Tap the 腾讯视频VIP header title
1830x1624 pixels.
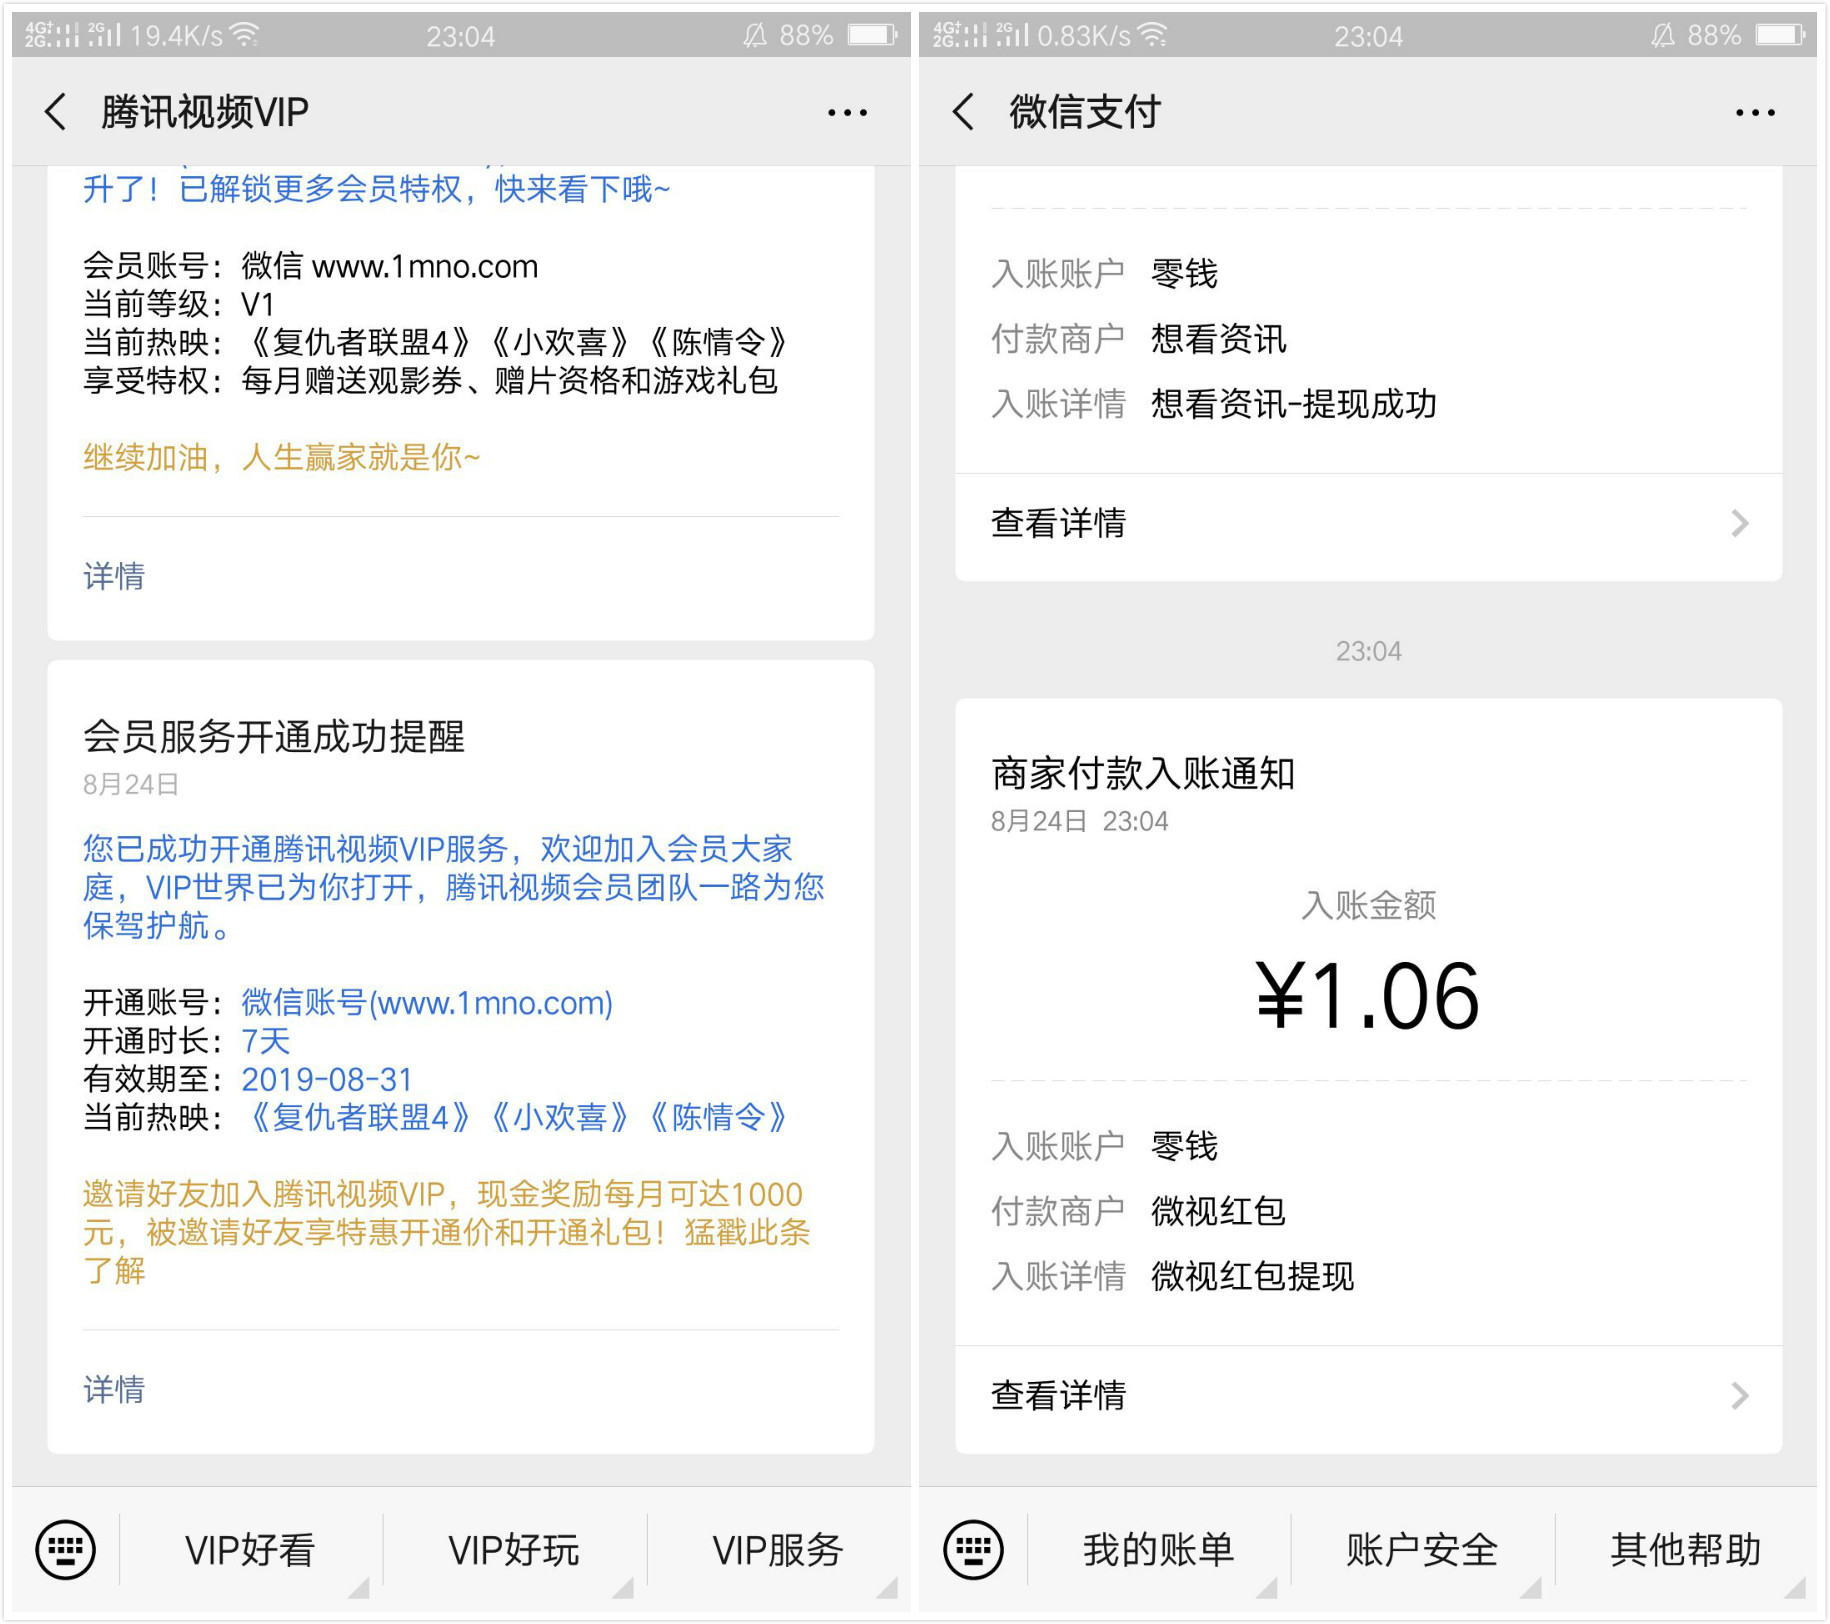pos(205,112)
